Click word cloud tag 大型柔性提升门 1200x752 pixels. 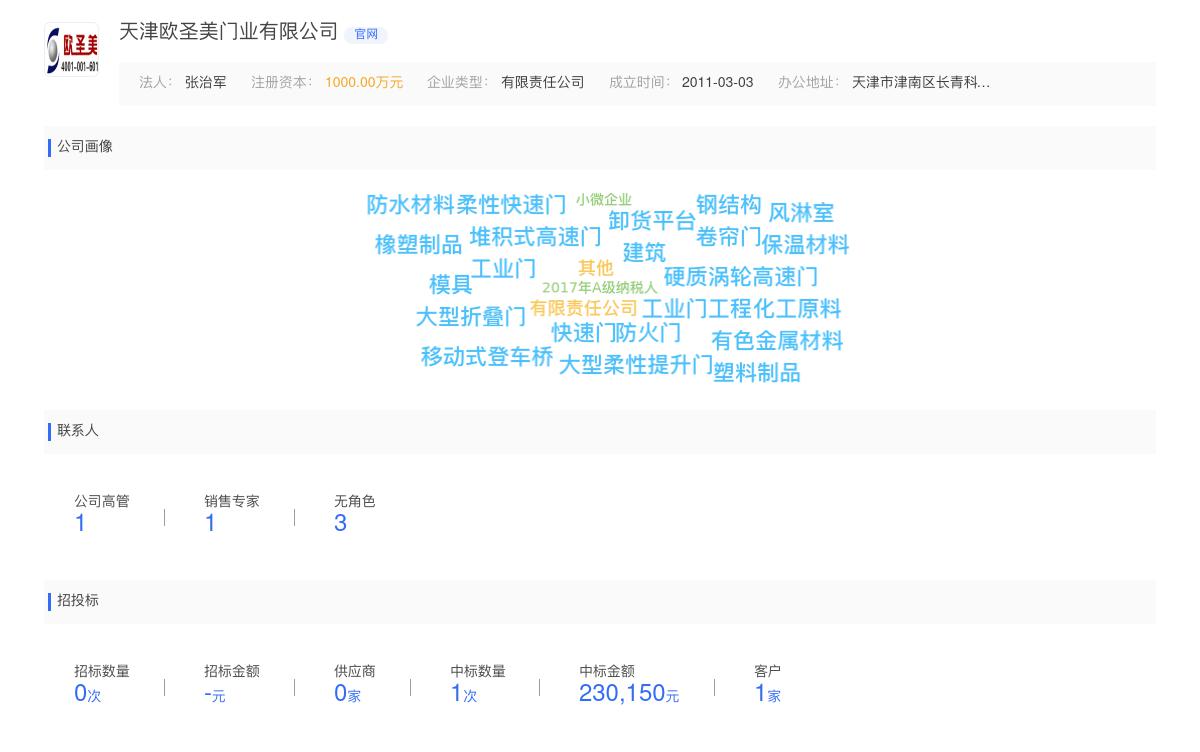[636, 365]
